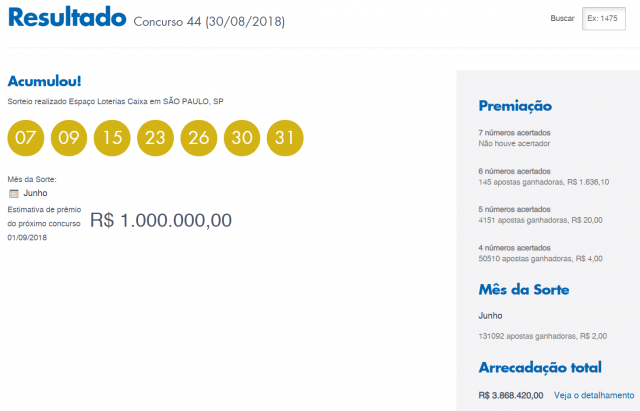
Task: Click the Resultado page heading
Action: click(x=66, y=18)
